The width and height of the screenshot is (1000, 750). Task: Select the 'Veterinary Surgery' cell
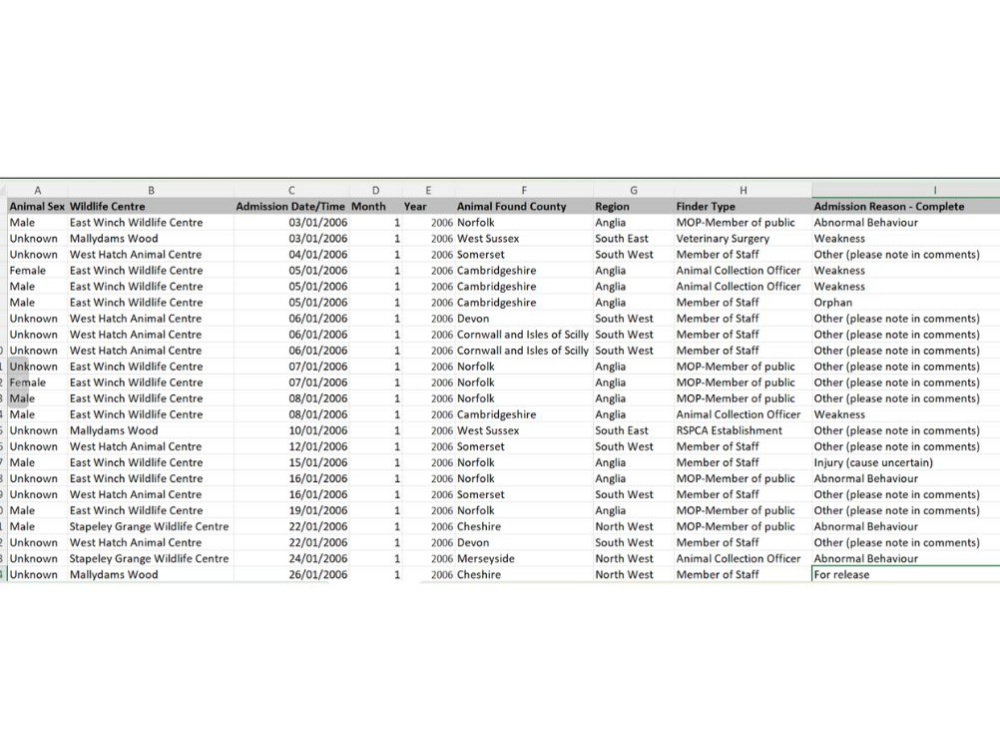(743, 239)
